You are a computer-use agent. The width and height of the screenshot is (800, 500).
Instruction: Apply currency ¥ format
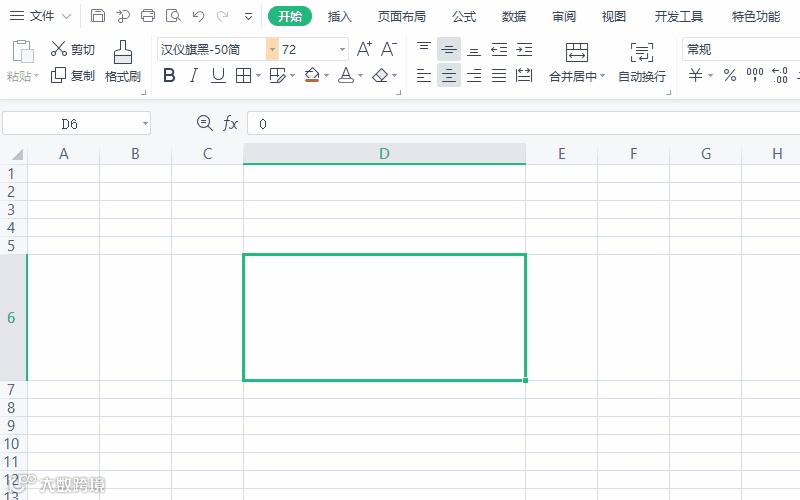(695, 76)
